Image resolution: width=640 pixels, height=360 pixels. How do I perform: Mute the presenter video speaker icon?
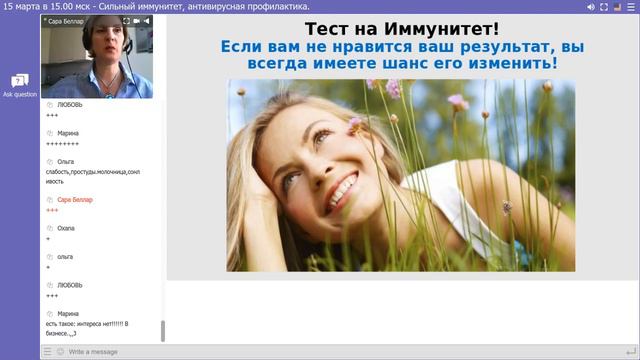(x=147, y=21)
